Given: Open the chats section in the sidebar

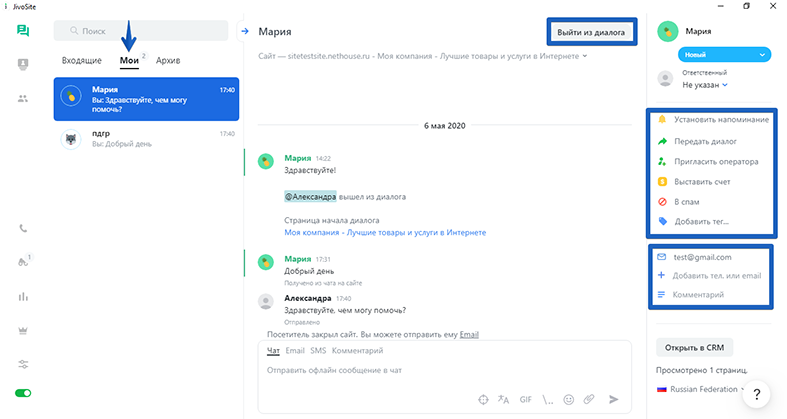Looking at the screenshot, I should point(23,31).
